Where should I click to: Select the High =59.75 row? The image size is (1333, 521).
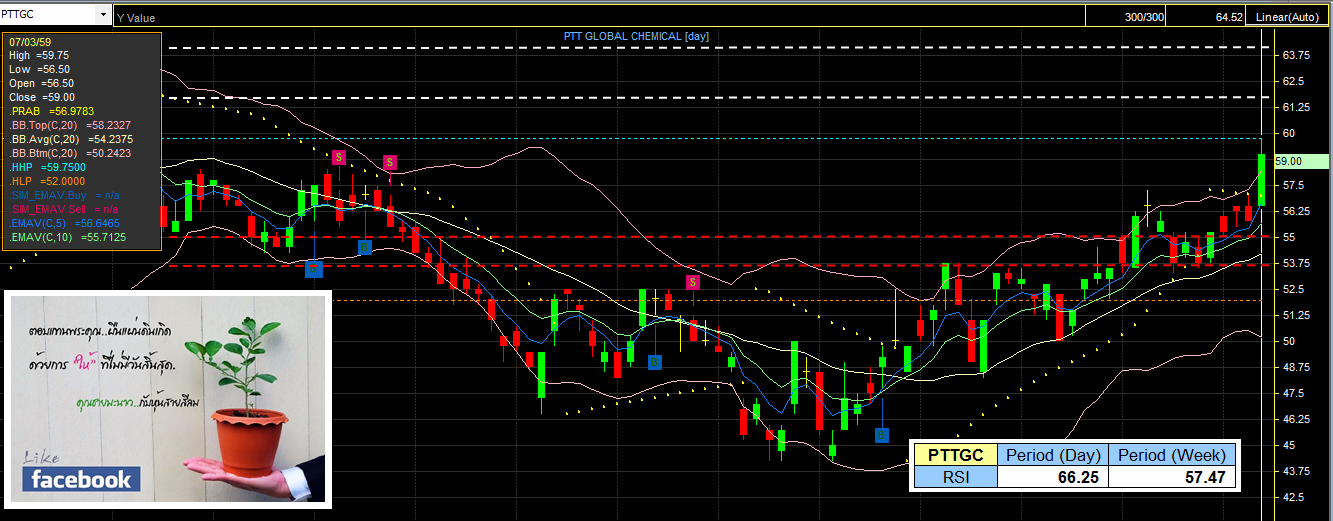(38, 56)
